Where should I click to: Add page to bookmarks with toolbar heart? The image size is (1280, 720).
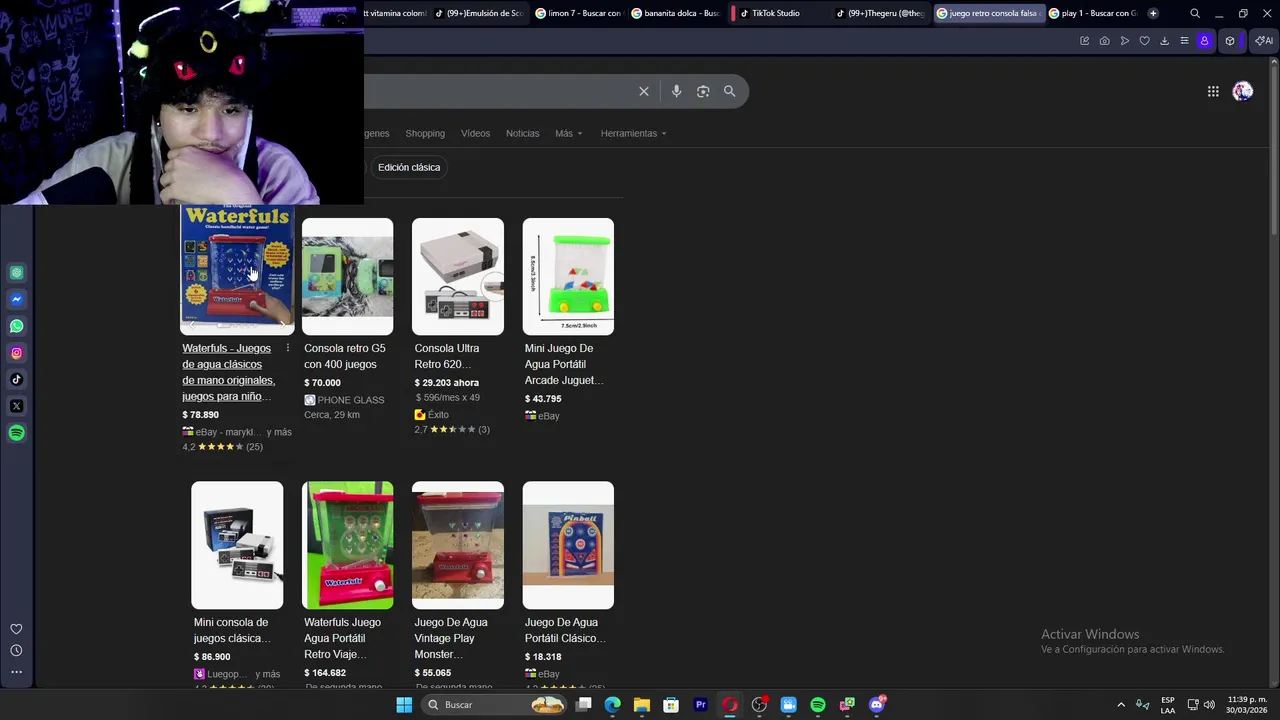[1144, 41]
